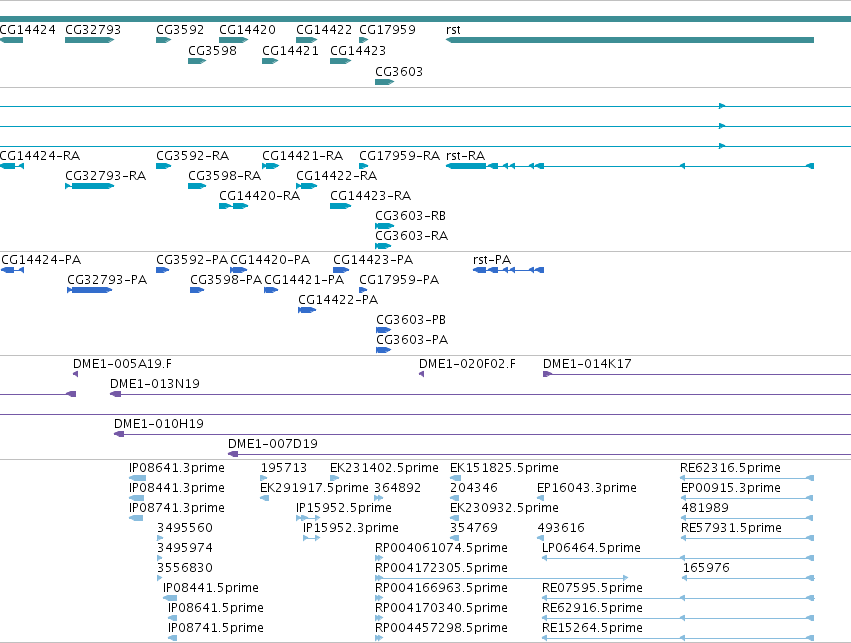Select the CG14420-PA protein label
This screenshot has width=851, height=643.
click(x=270, y=260)
